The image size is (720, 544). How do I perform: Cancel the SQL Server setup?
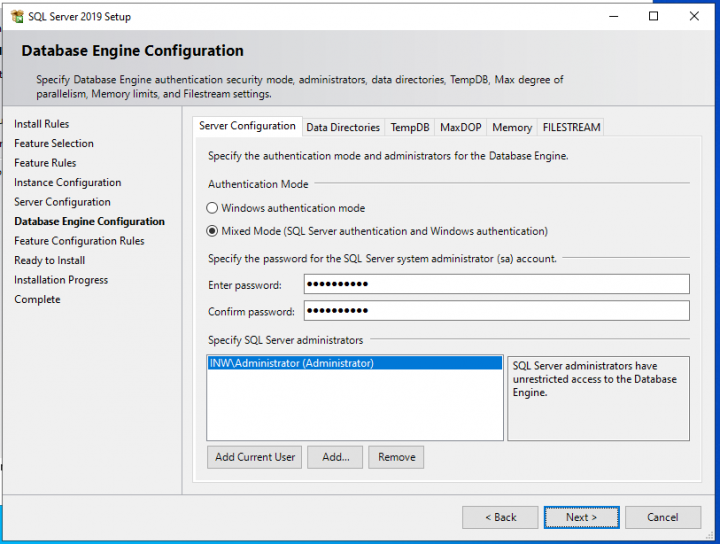coord(663,517)
